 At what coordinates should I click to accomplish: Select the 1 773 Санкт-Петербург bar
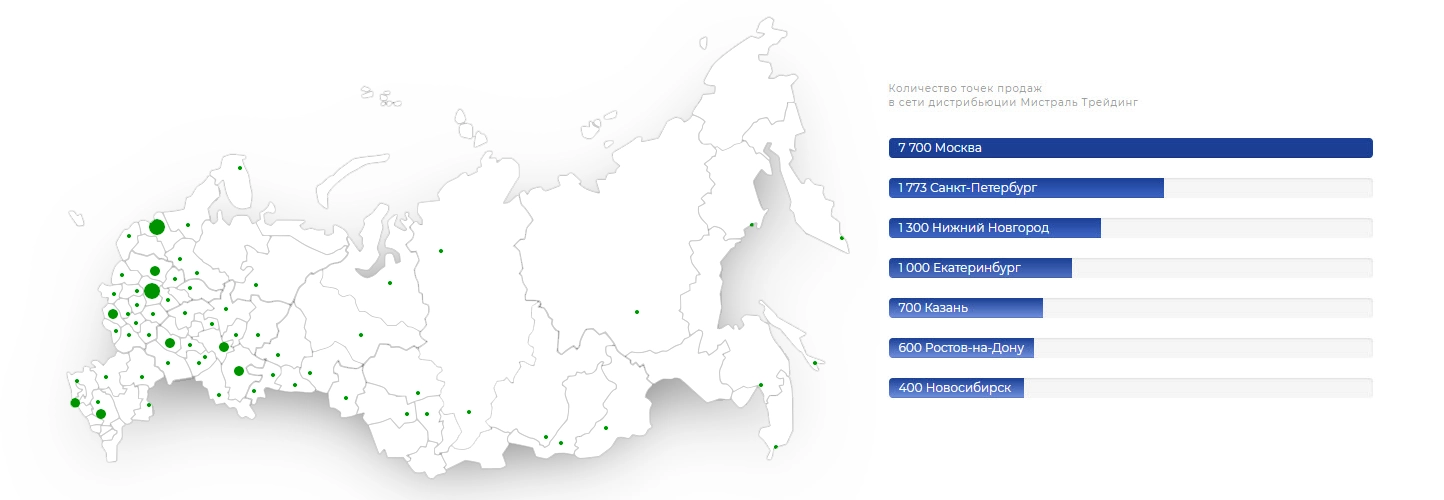click(x=1025, y=188)
